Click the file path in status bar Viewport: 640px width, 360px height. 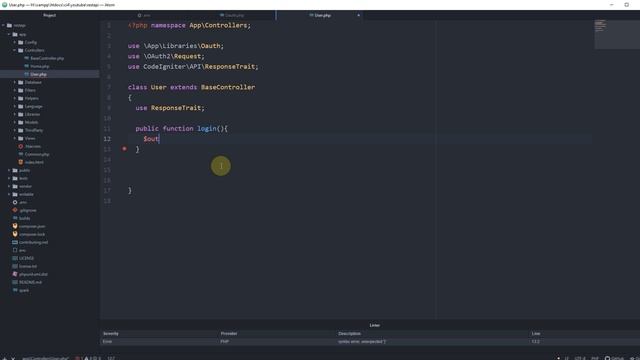pyautogui.click(x=45, y=358)
